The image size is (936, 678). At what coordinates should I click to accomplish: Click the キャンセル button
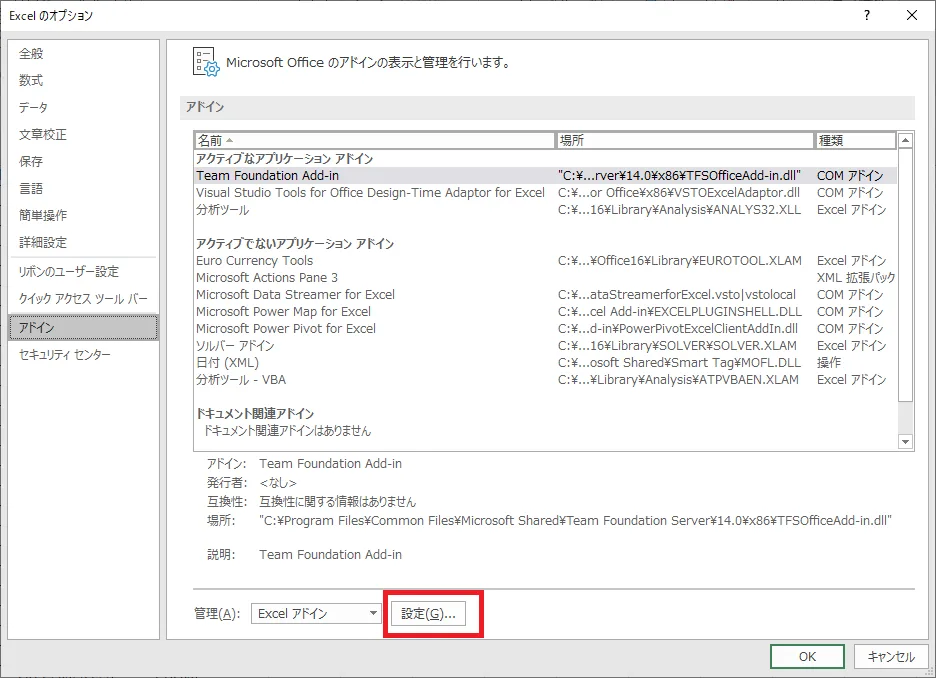pos(890,657)
